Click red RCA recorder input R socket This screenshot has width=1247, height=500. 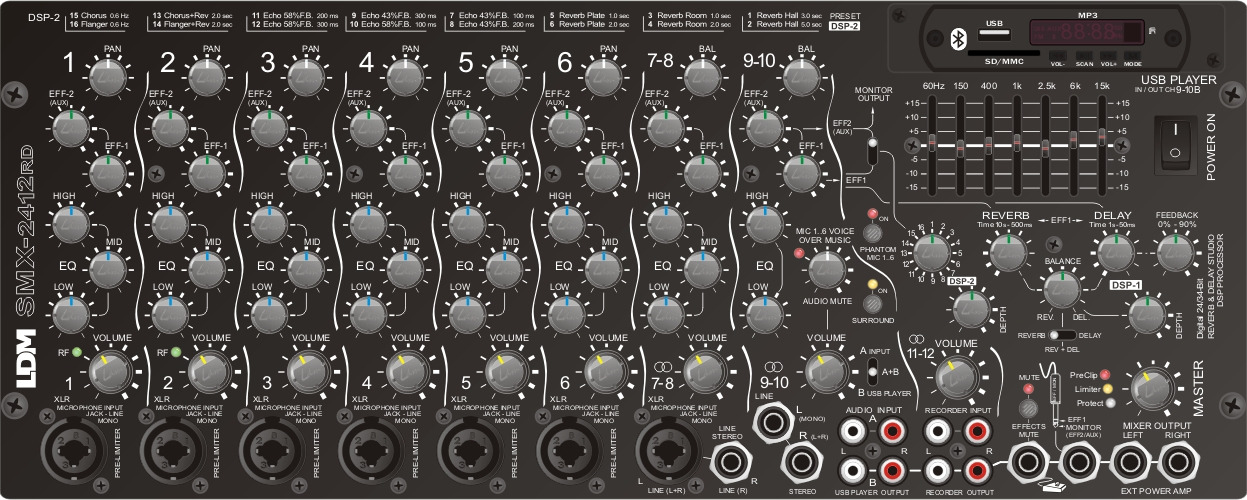tap(976, 431)
